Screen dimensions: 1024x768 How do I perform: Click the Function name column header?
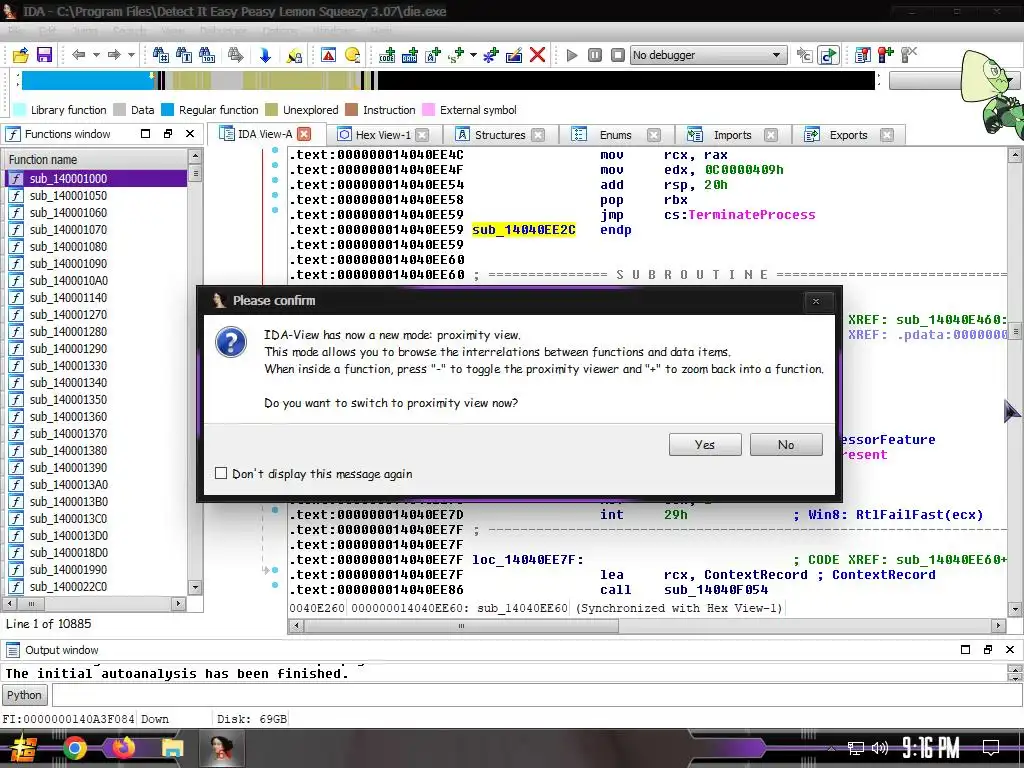click(96, 159)
